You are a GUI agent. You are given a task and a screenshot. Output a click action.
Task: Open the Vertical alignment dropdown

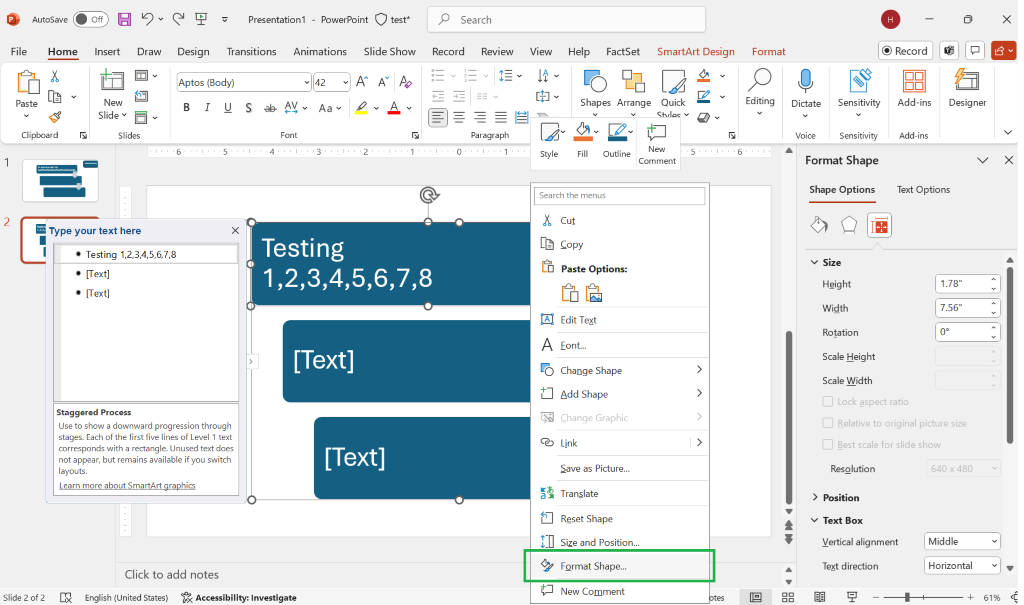pyautogui.click(x=962, y=541)
